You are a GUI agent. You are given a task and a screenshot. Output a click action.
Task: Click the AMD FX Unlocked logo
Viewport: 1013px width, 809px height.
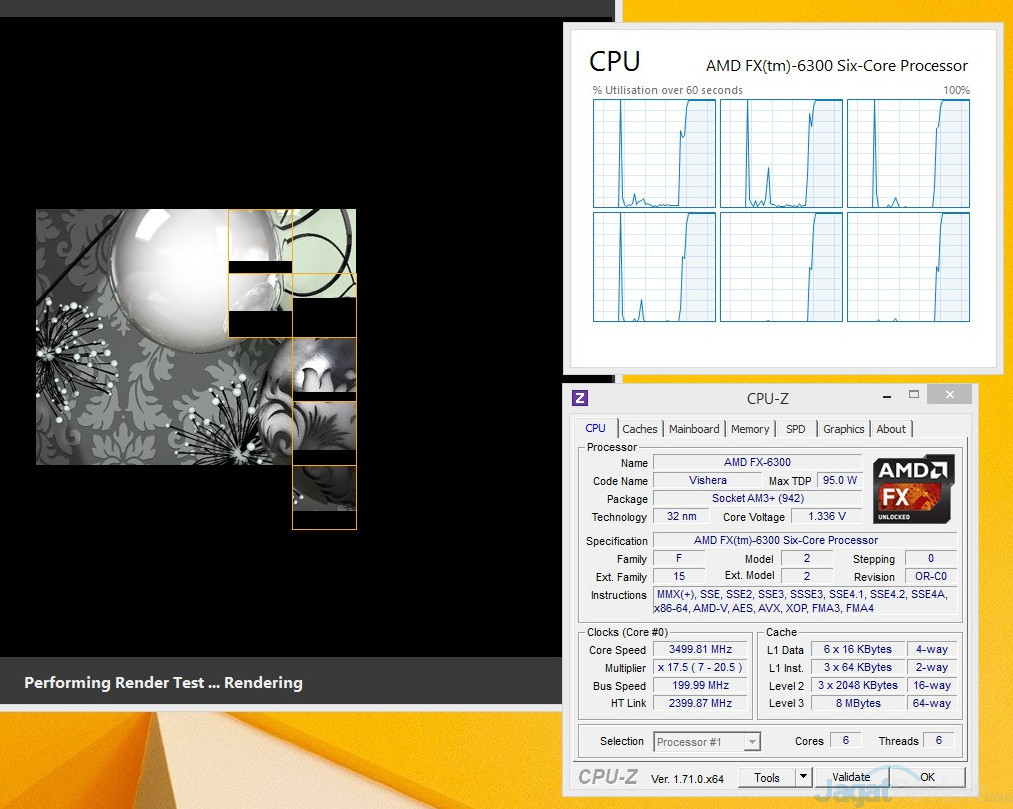point(913,489)
